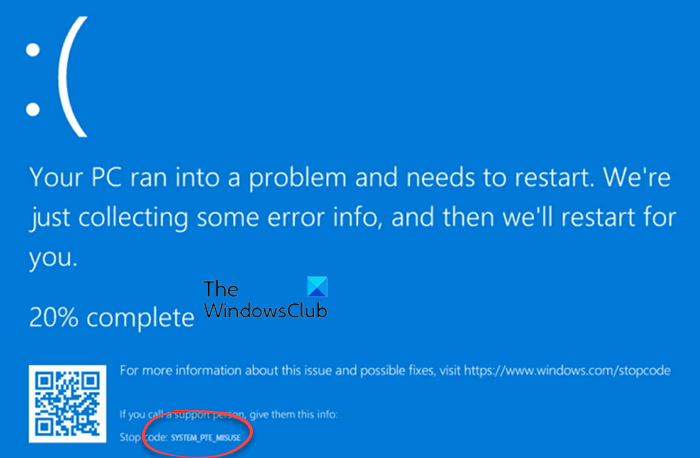The width and height of the screenshot is (700, 458).
Task: Click 'The WindowsClub' watermark text
Action: click(265, 299)
